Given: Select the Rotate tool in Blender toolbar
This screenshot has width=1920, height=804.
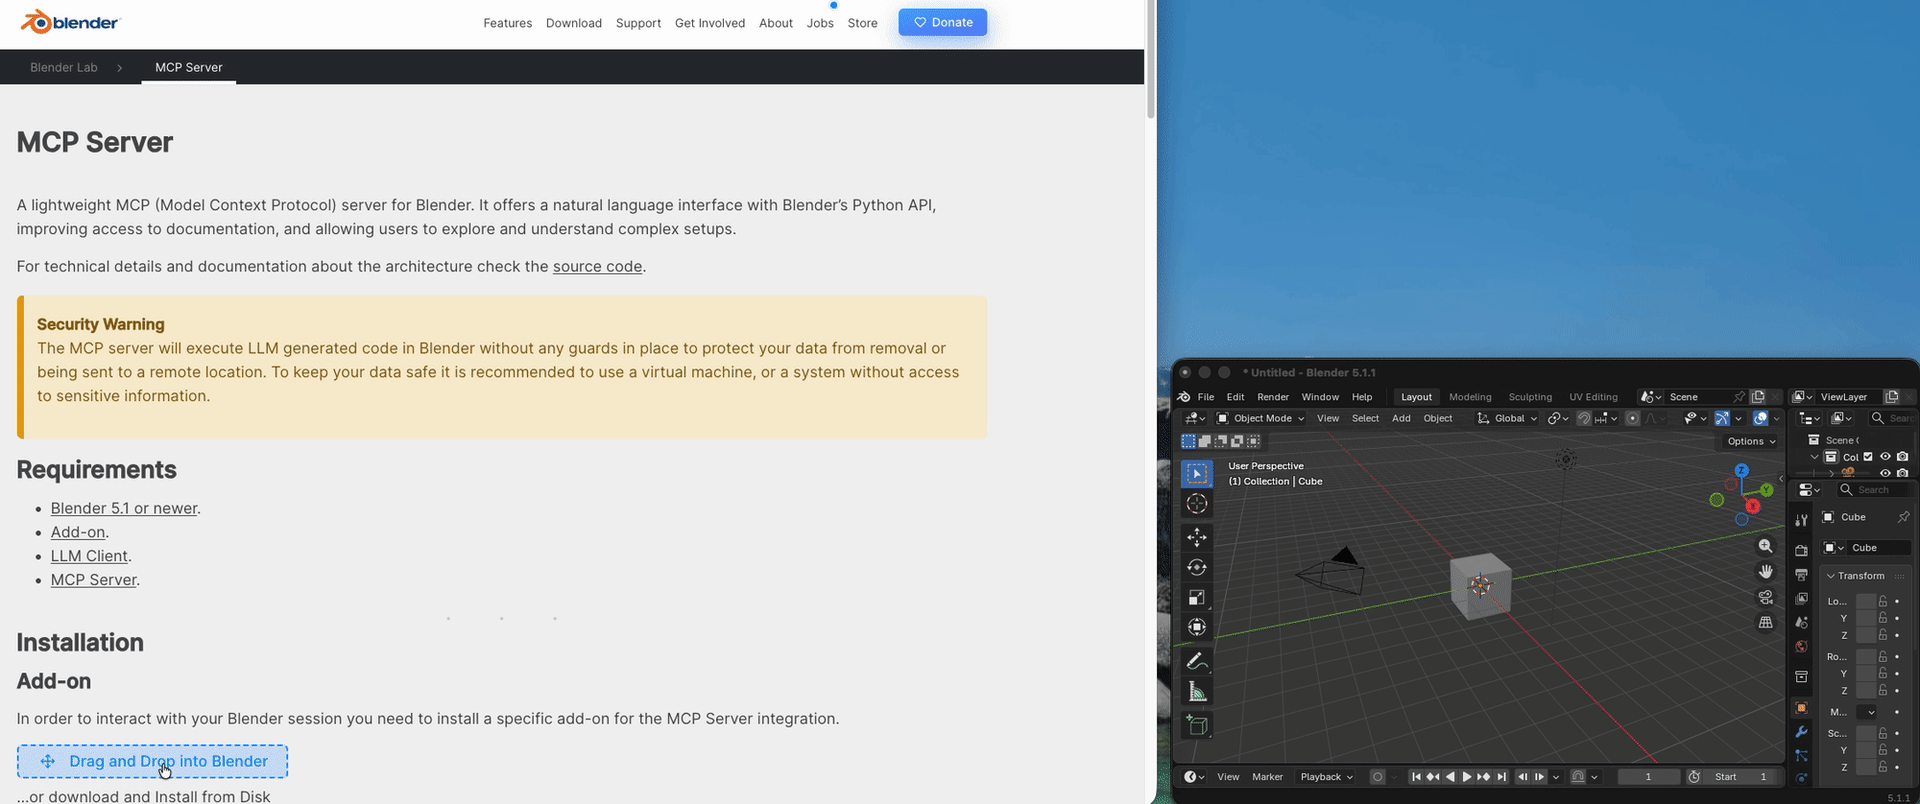Looking at the screenshot, I should 1197,567.
